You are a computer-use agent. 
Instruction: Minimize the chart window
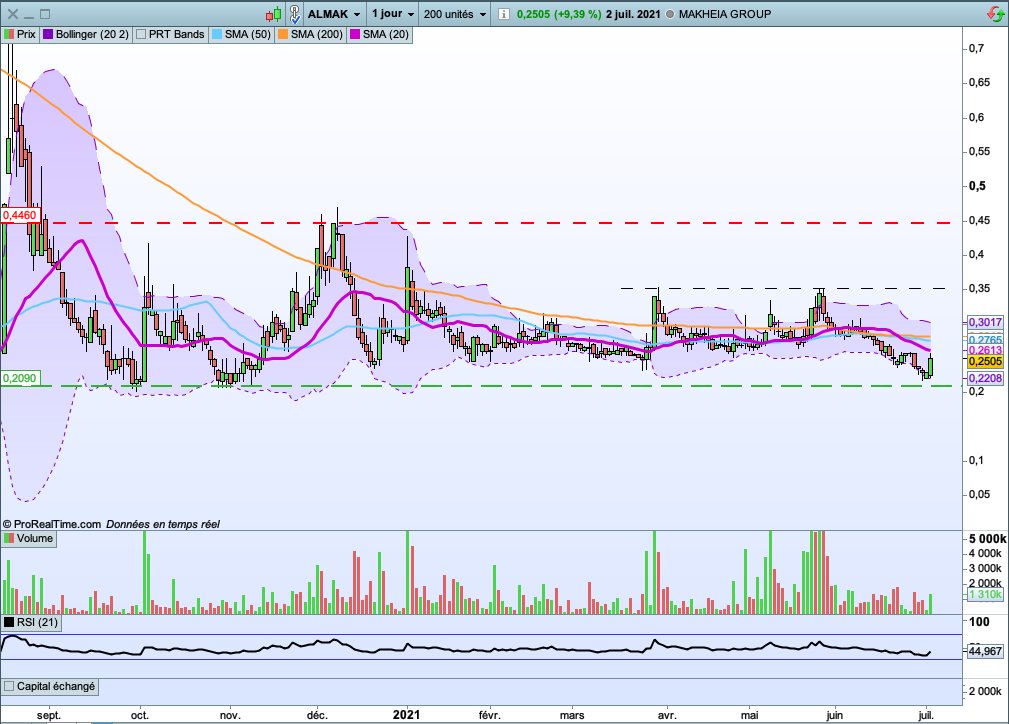tap(29, 15)
